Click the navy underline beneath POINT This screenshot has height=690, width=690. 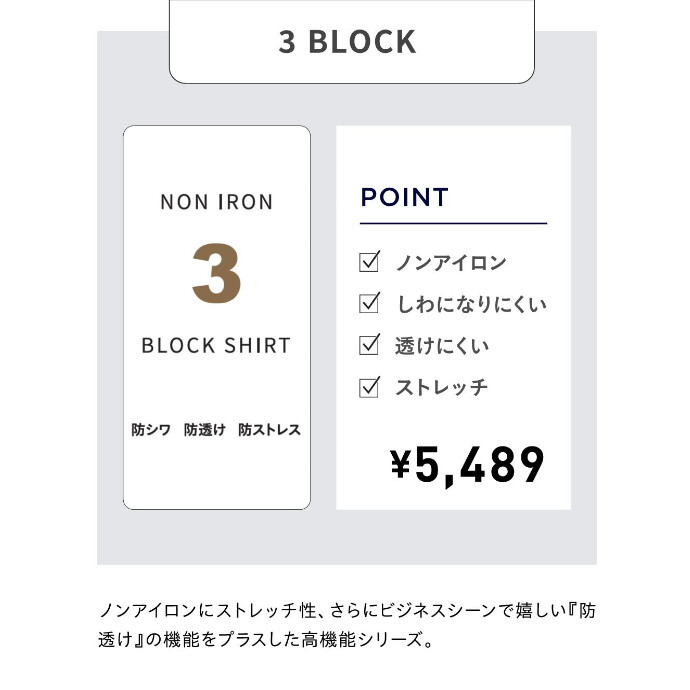[x=453, y=223]
